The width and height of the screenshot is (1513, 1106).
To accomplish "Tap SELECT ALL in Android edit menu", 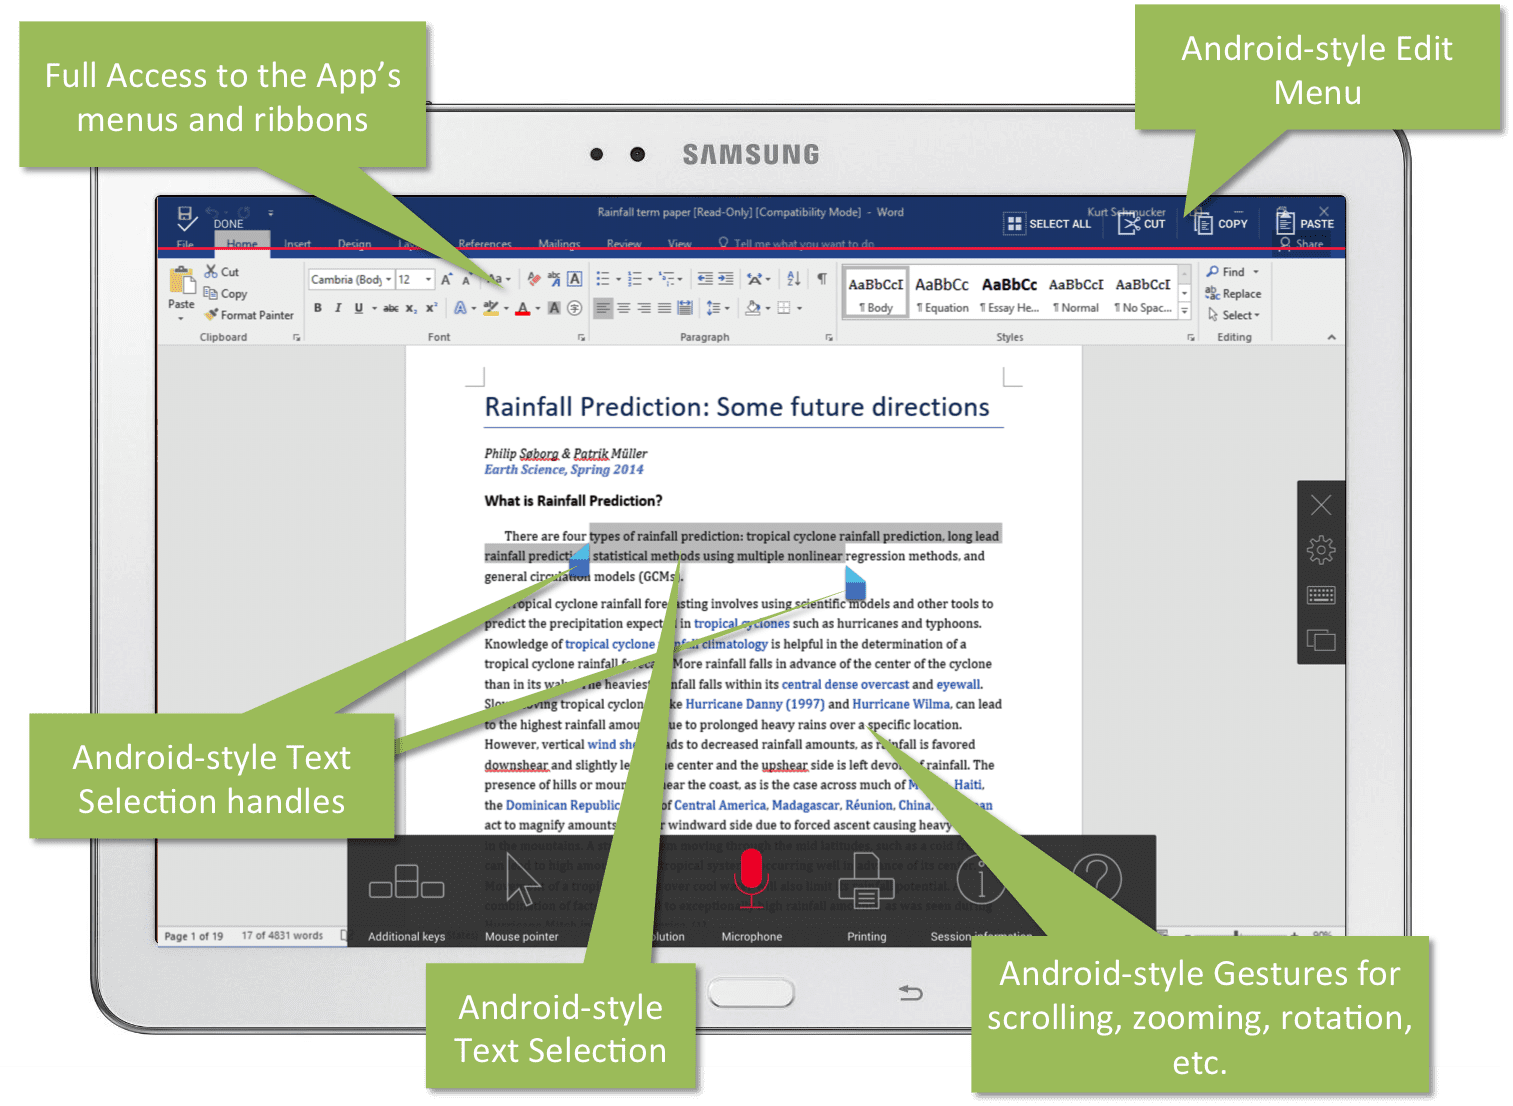I will (1048, 224).
